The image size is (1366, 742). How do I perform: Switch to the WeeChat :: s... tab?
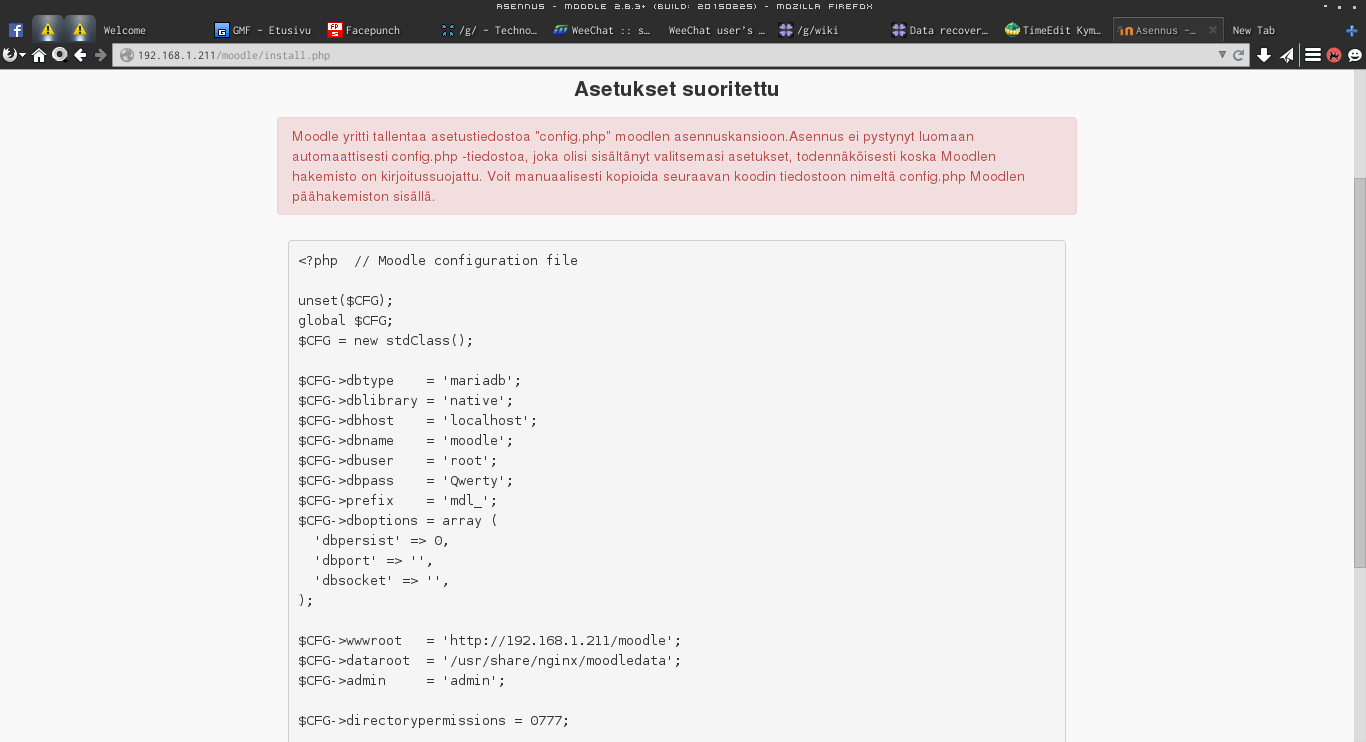click(x=604, y=30)
